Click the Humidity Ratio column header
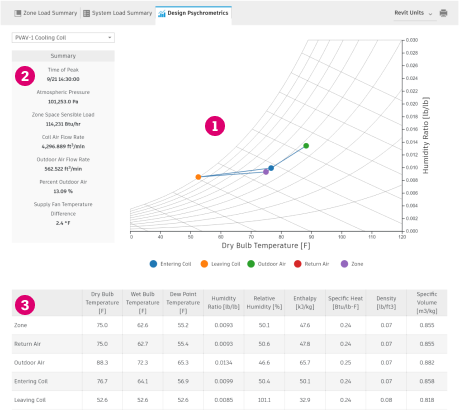 coord(224,303)
